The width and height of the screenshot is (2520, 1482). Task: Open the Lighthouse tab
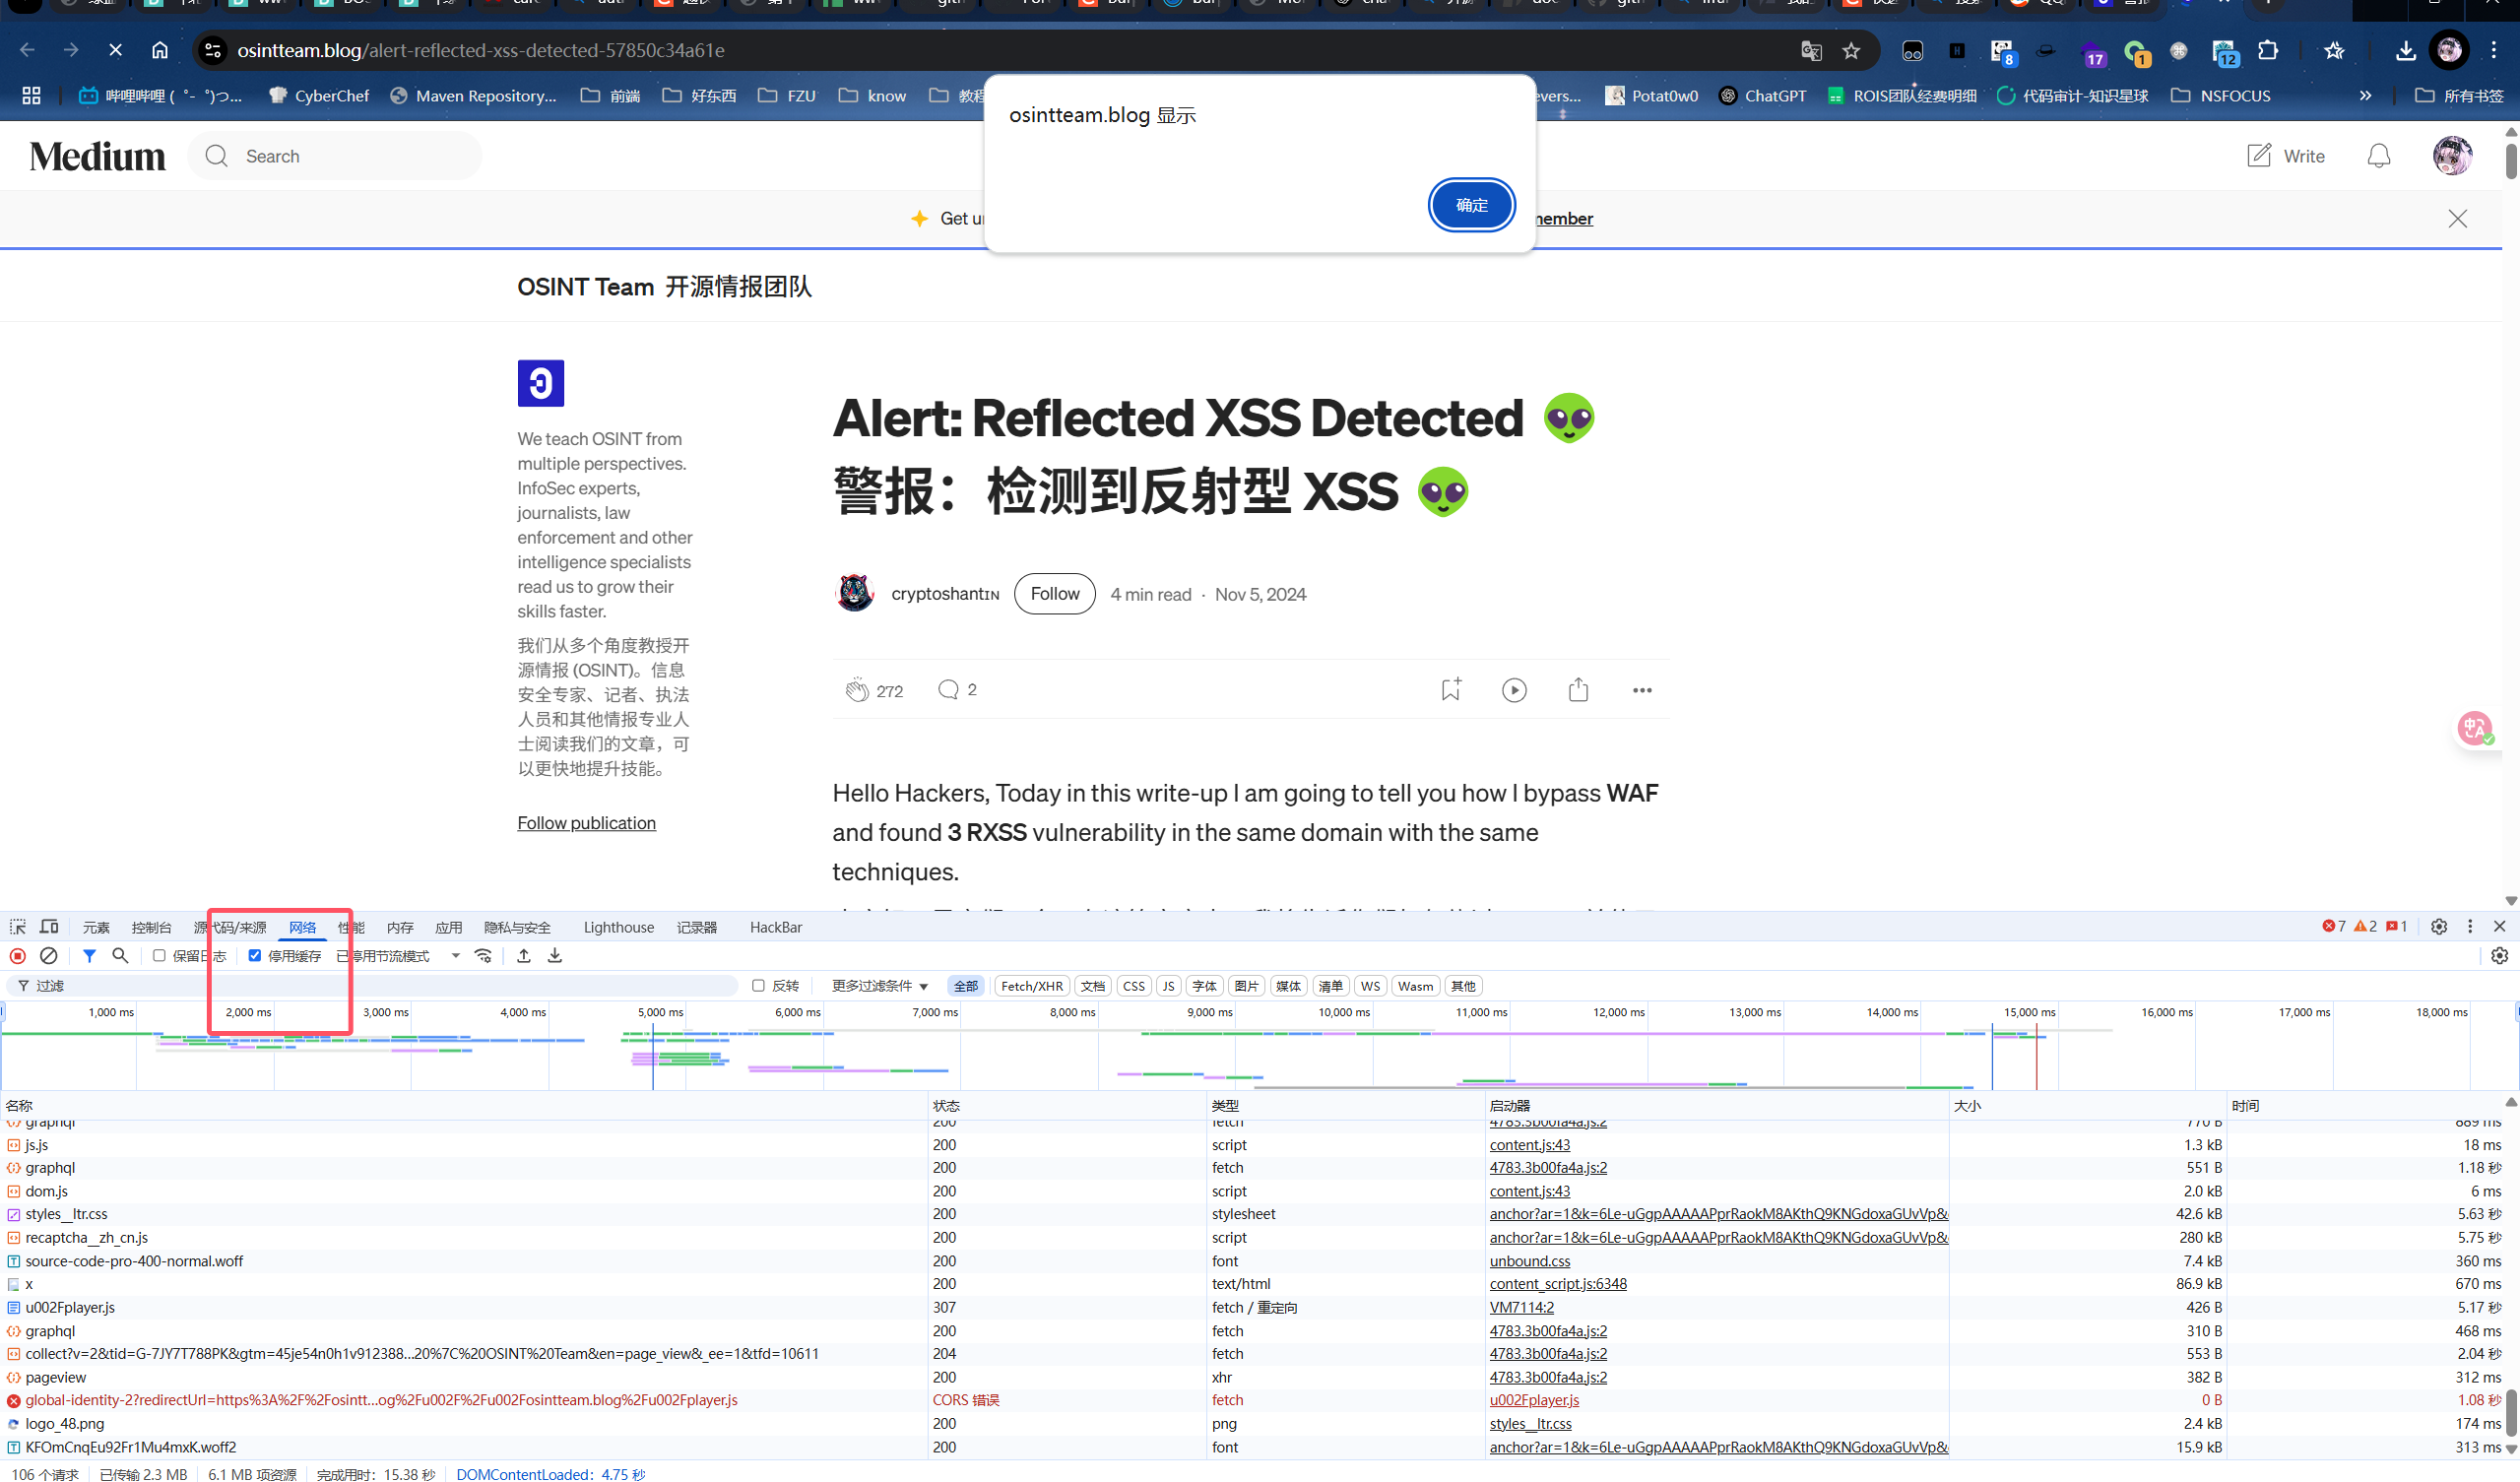[619, 928]
